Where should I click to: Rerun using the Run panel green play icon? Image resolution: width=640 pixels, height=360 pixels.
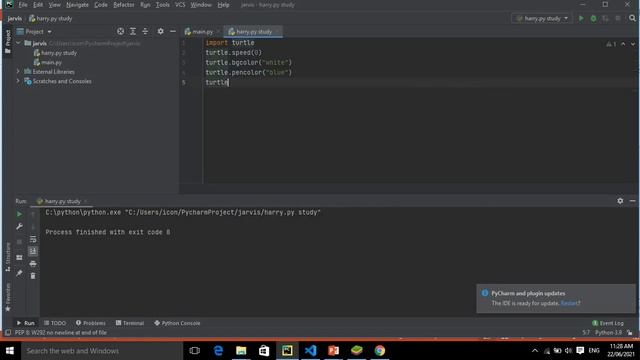pyautogui.click(x=19, y=214)
